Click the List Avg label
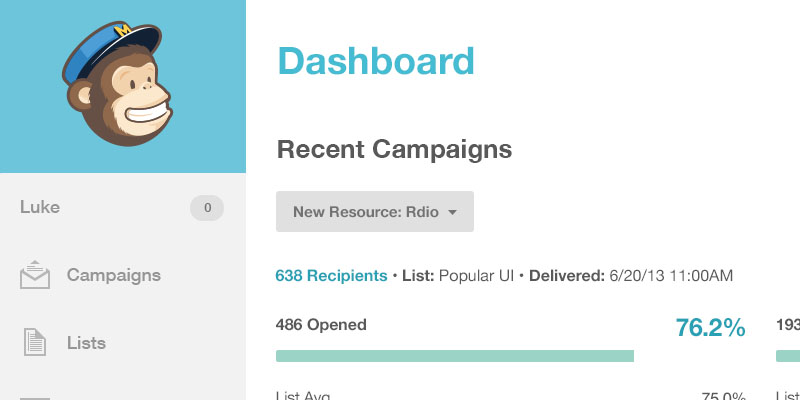The image size is (800, 400). tap(302, 395)
